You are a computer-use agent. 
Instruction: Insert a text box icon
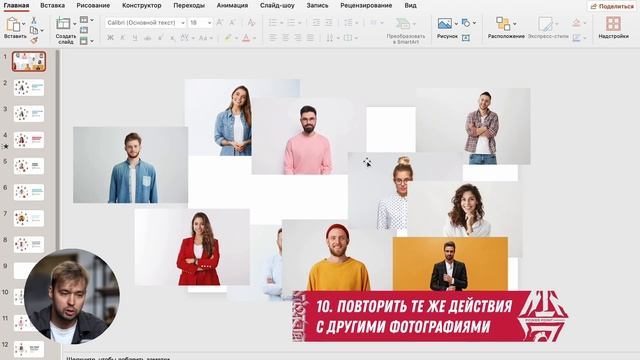(466, 38)
